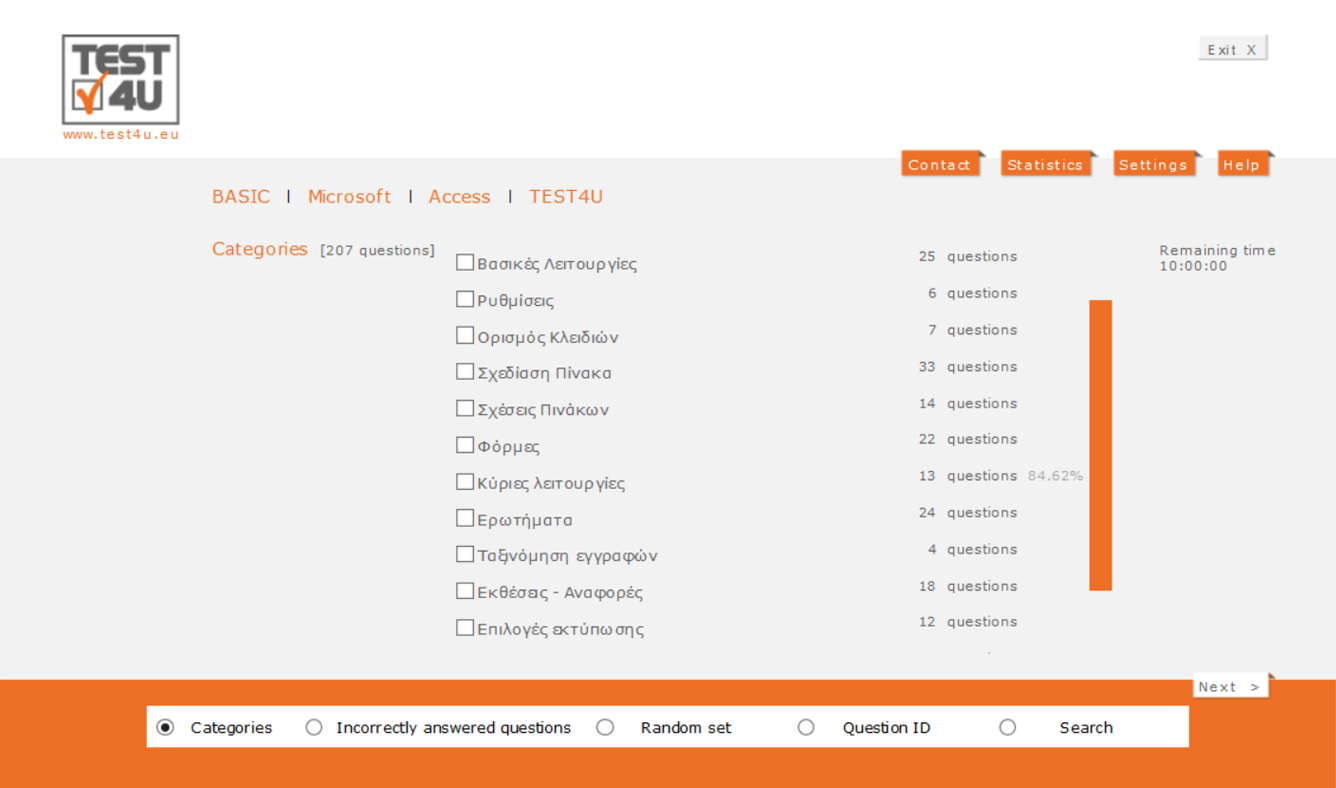Click the TEST4U breadcrumb
Viewport: 1336px width, 788px height.
(566, 196)
